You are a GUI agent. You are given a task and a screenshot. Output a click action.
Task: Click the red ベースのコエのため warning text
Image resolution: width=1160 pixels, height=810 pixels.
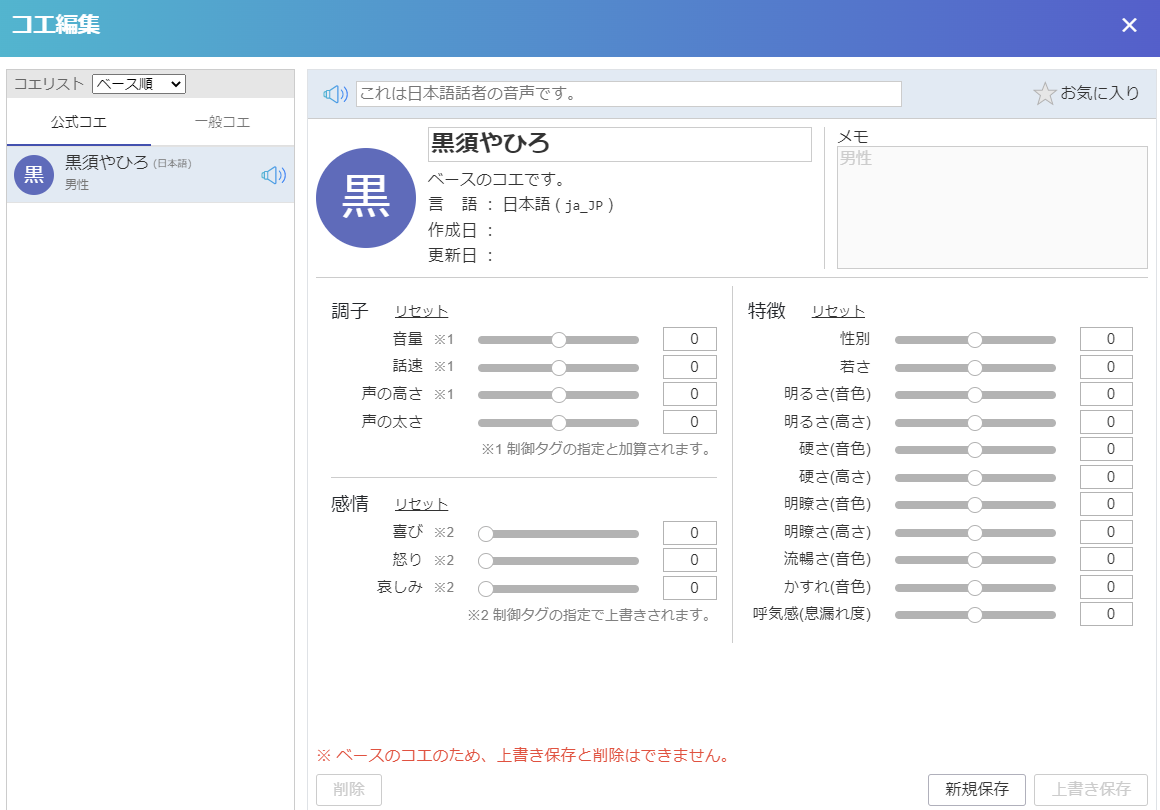[524, 756]
